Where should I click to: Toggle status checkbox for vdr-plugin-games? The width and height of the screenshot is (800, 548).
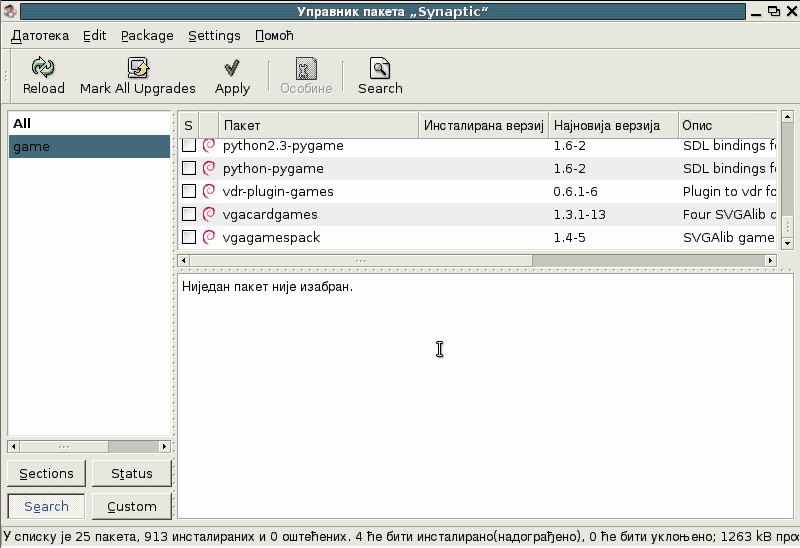(189, 191)
